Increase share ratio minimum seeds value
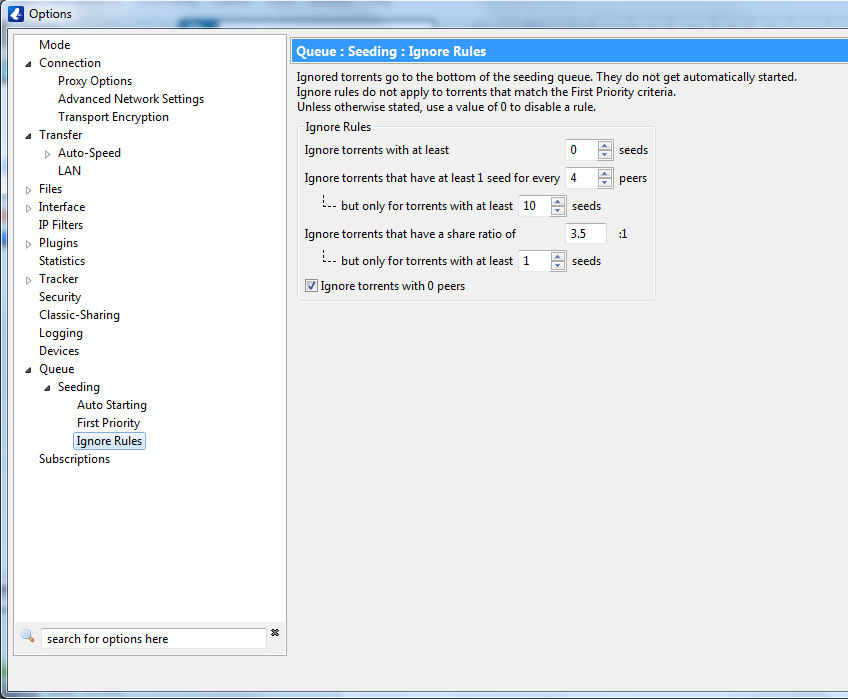Screen dimensions: 848x699 tap(558, 256)
